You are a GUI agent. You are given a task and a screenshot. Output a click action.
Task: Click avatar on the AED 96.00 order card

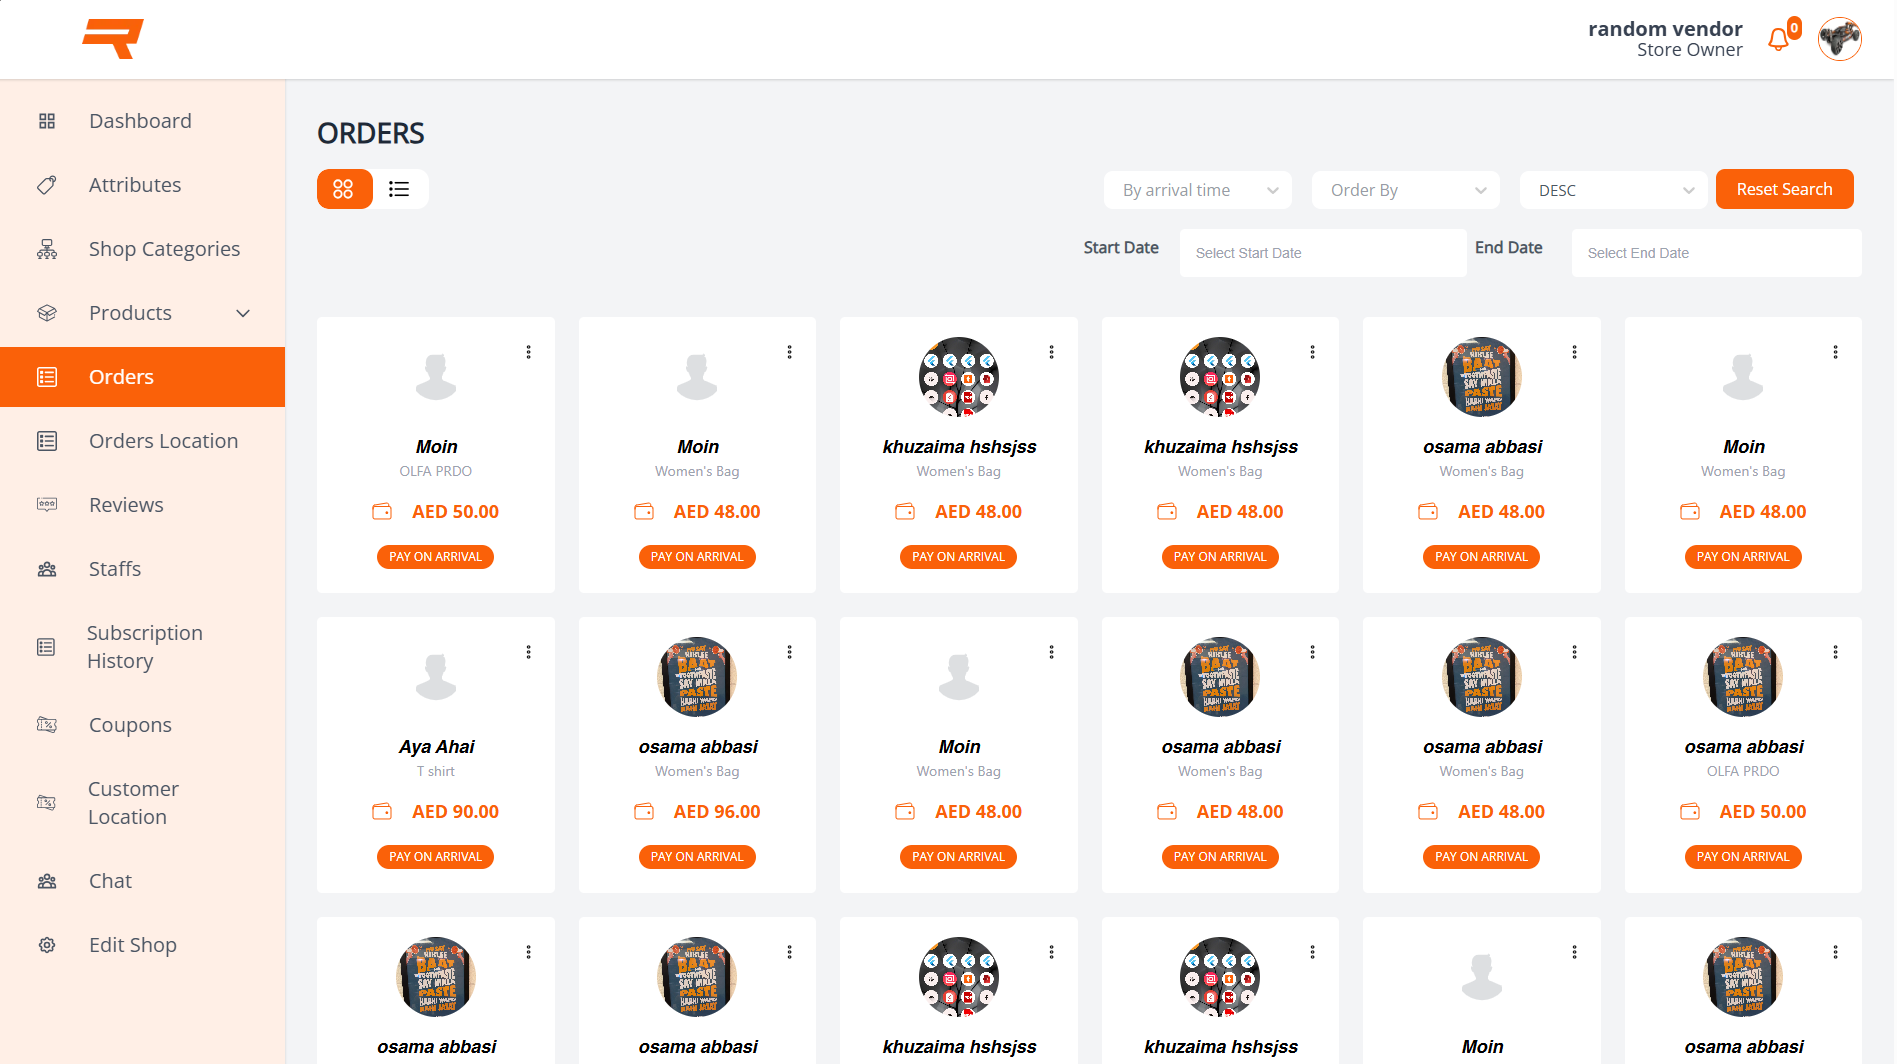(x=697, y=677)
